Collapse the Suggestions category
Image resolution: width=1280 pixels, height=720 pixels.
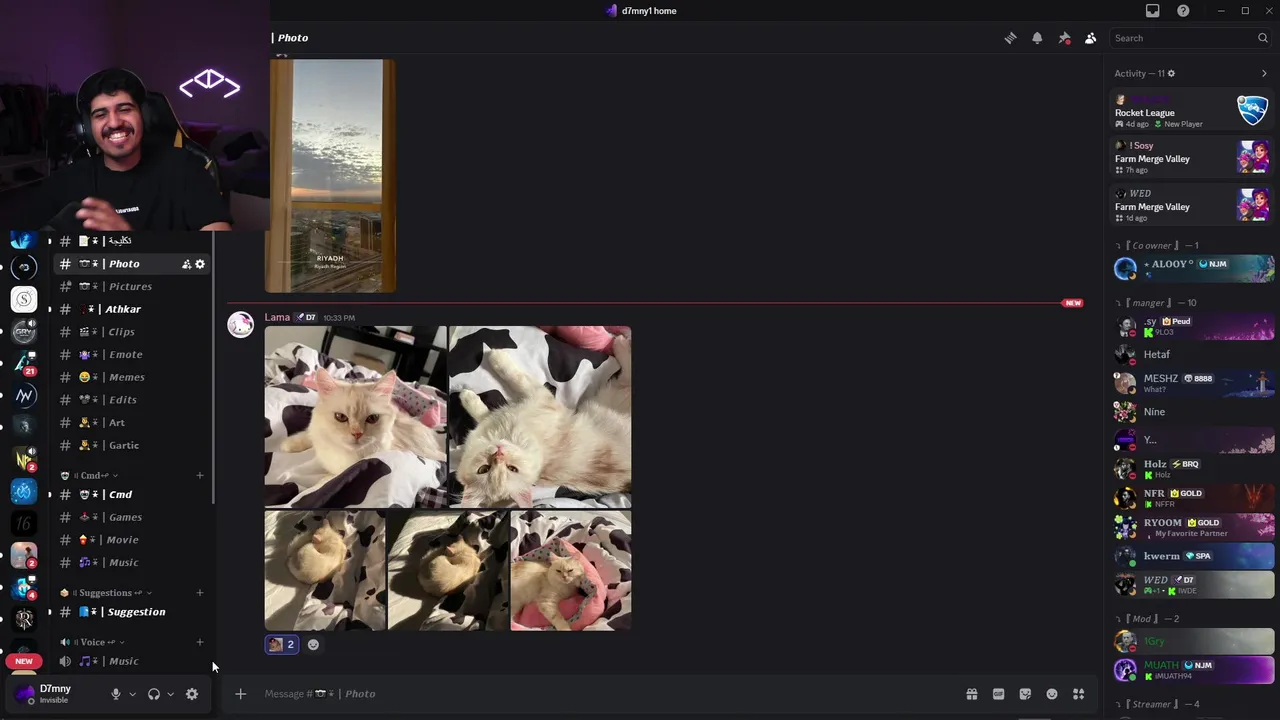[x=105, y=593]
